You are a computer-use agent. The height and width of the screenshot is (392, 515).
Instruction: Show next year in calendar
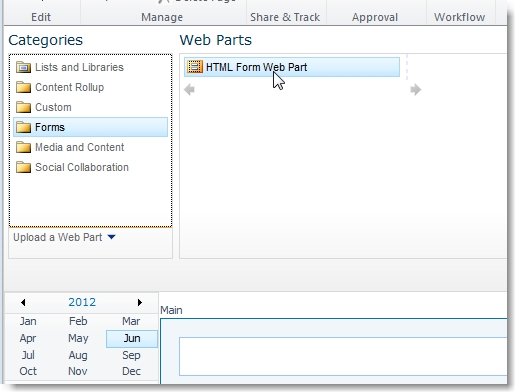tap(140, 302)
